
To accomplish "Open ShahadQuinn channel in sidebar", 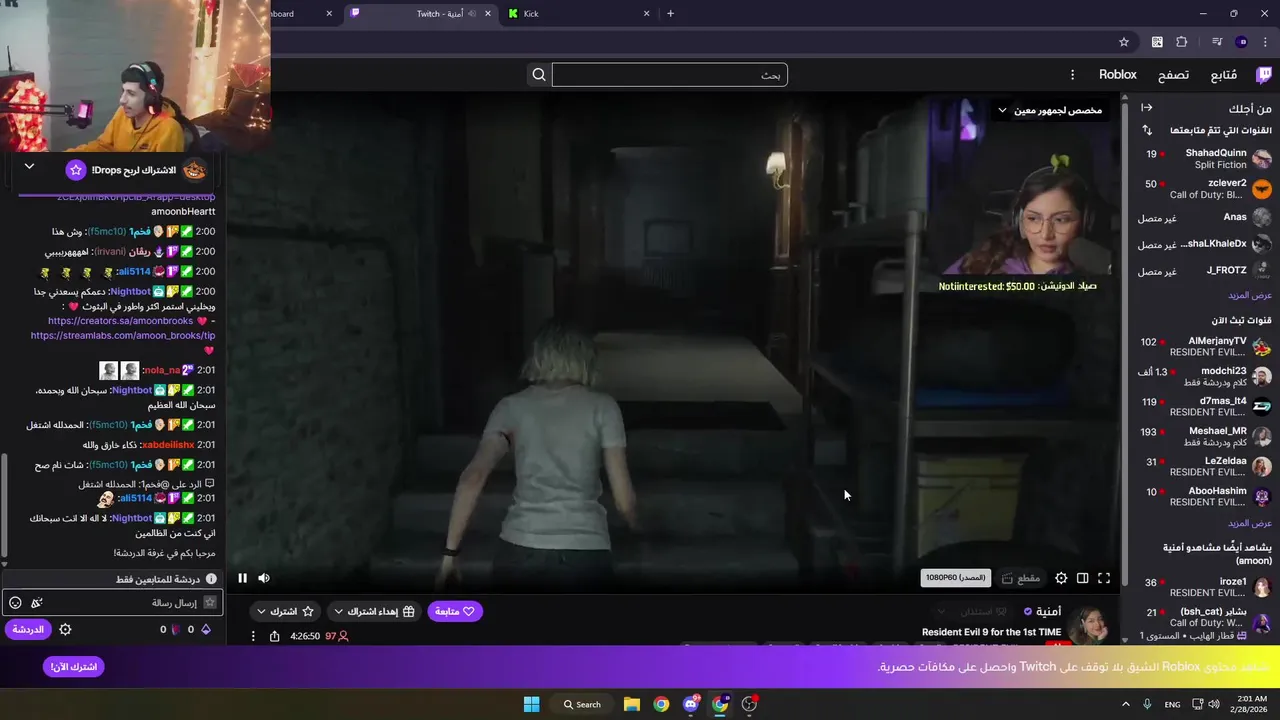I will point(1206,158).
